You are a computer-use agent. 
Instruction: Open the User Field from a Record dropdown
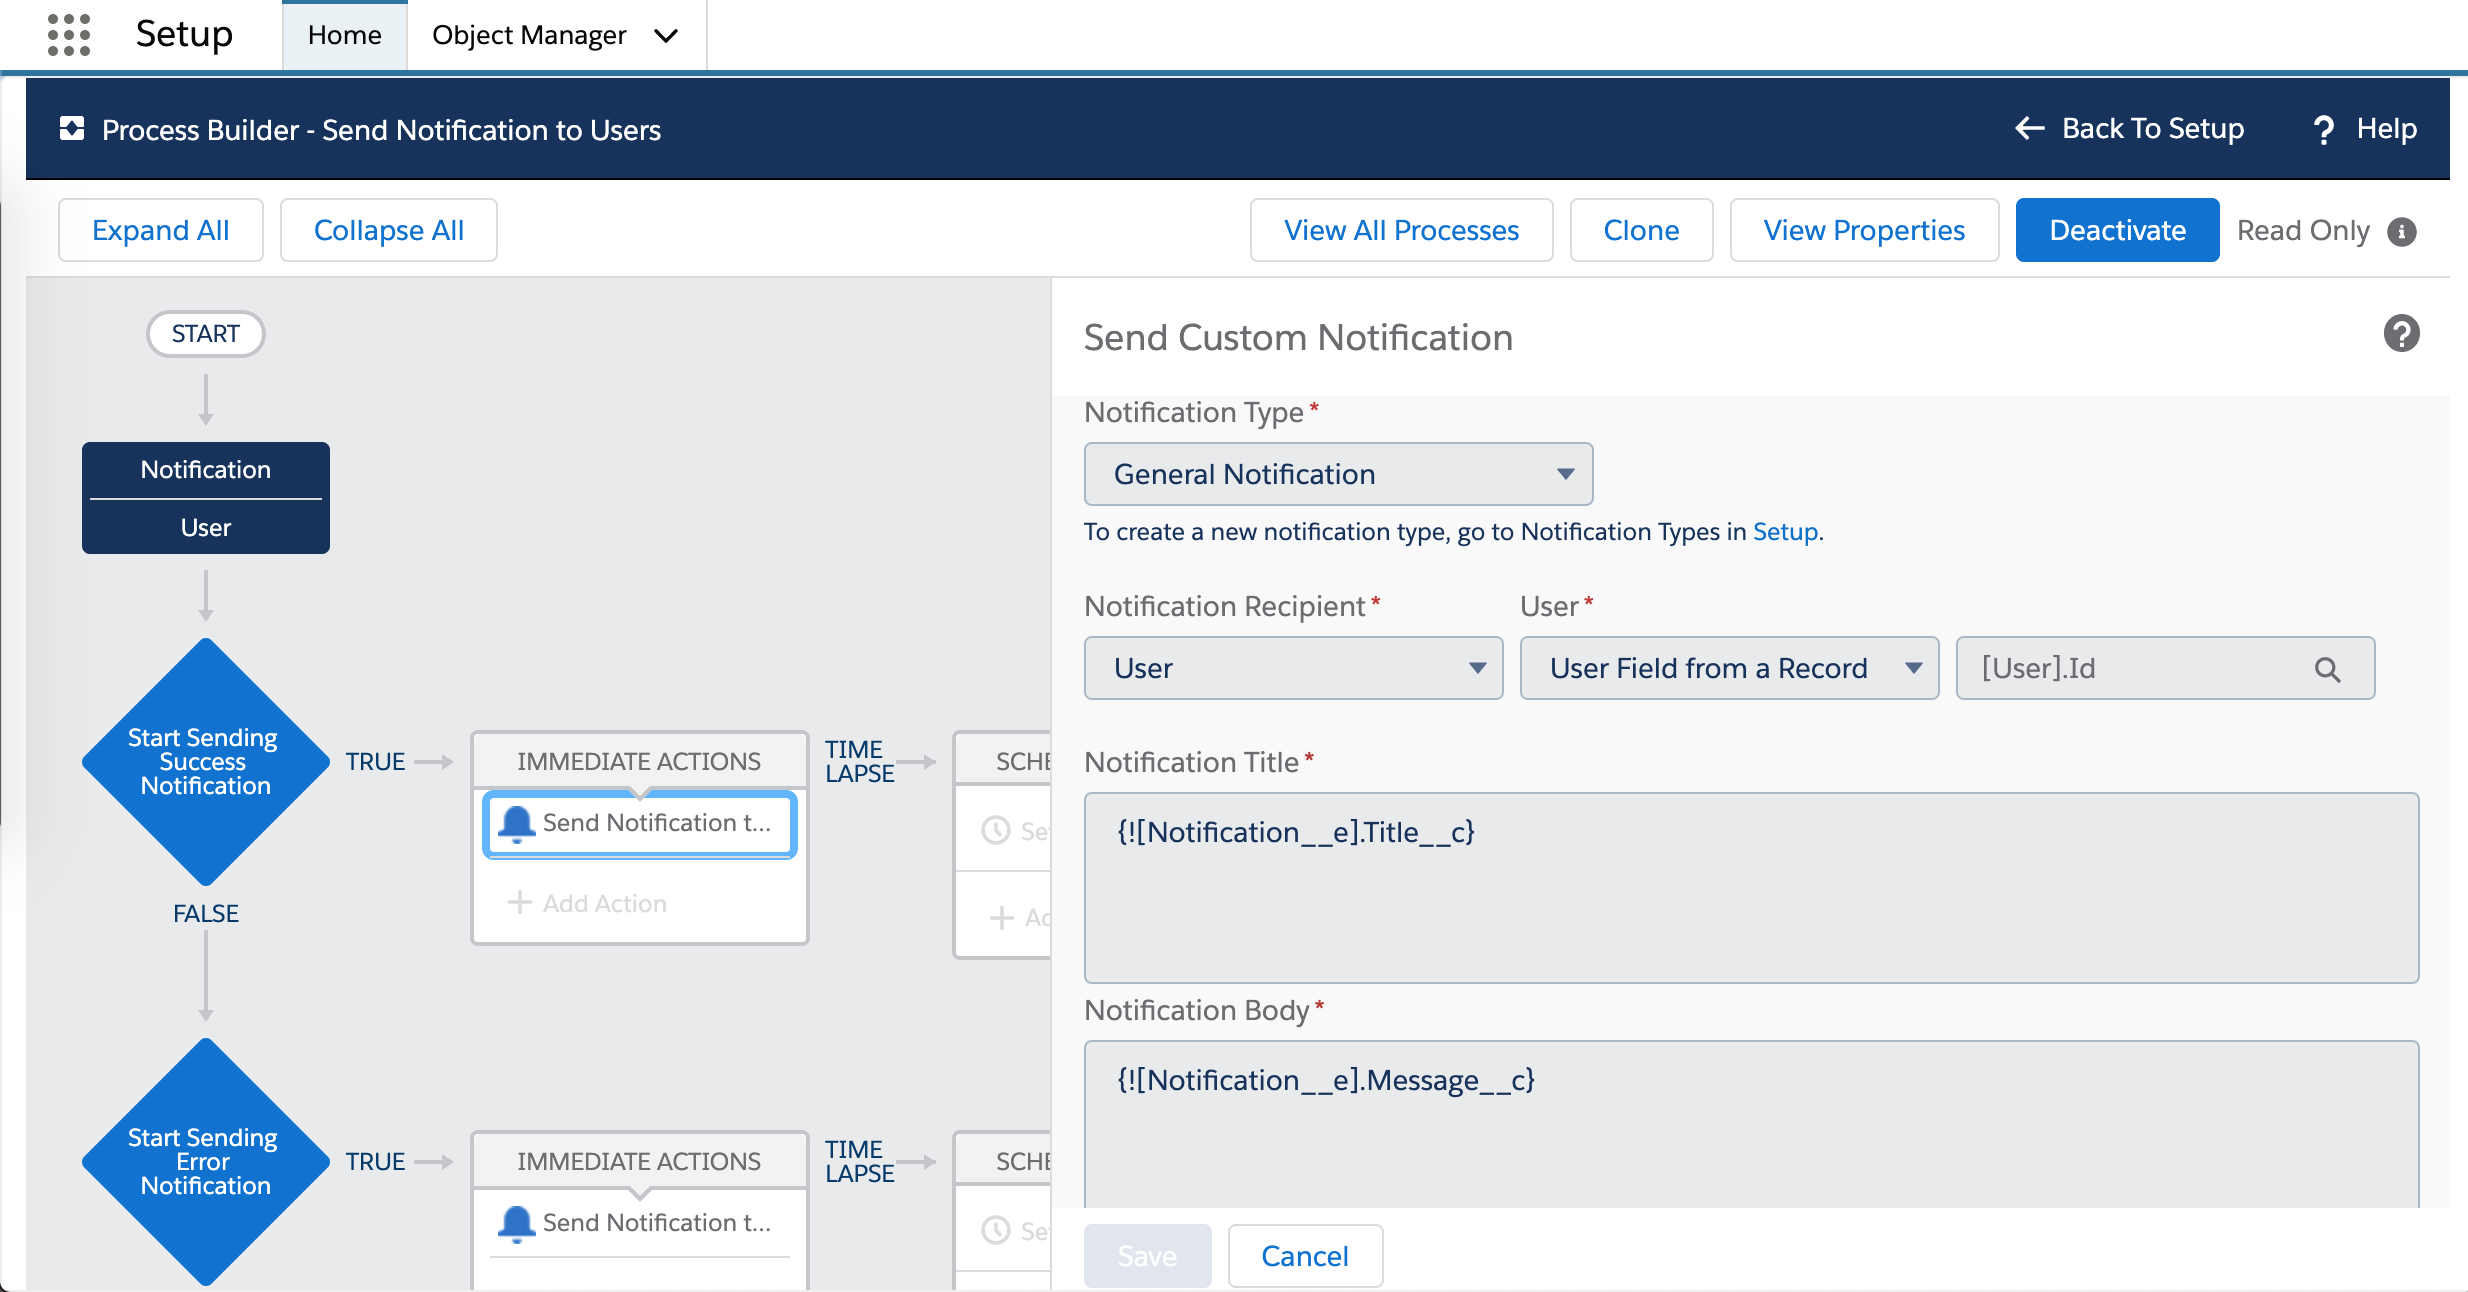click(x=1729, y=668)
